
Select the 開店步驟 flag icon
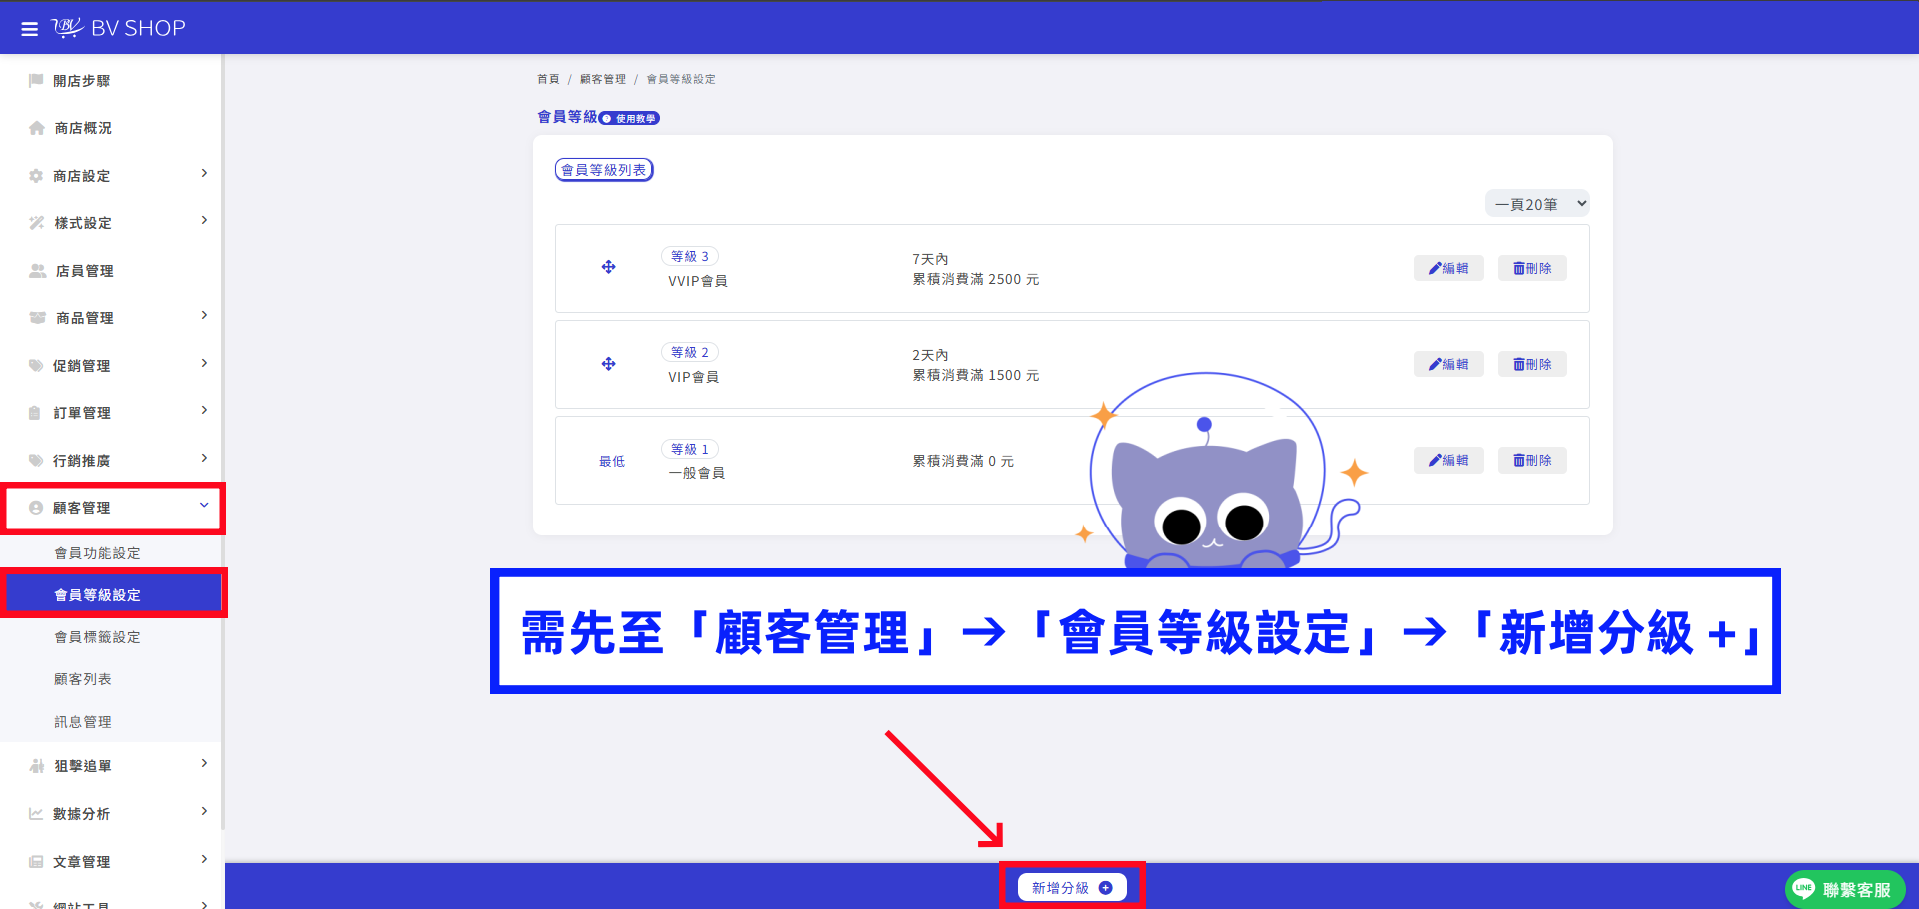click(36, 80)
